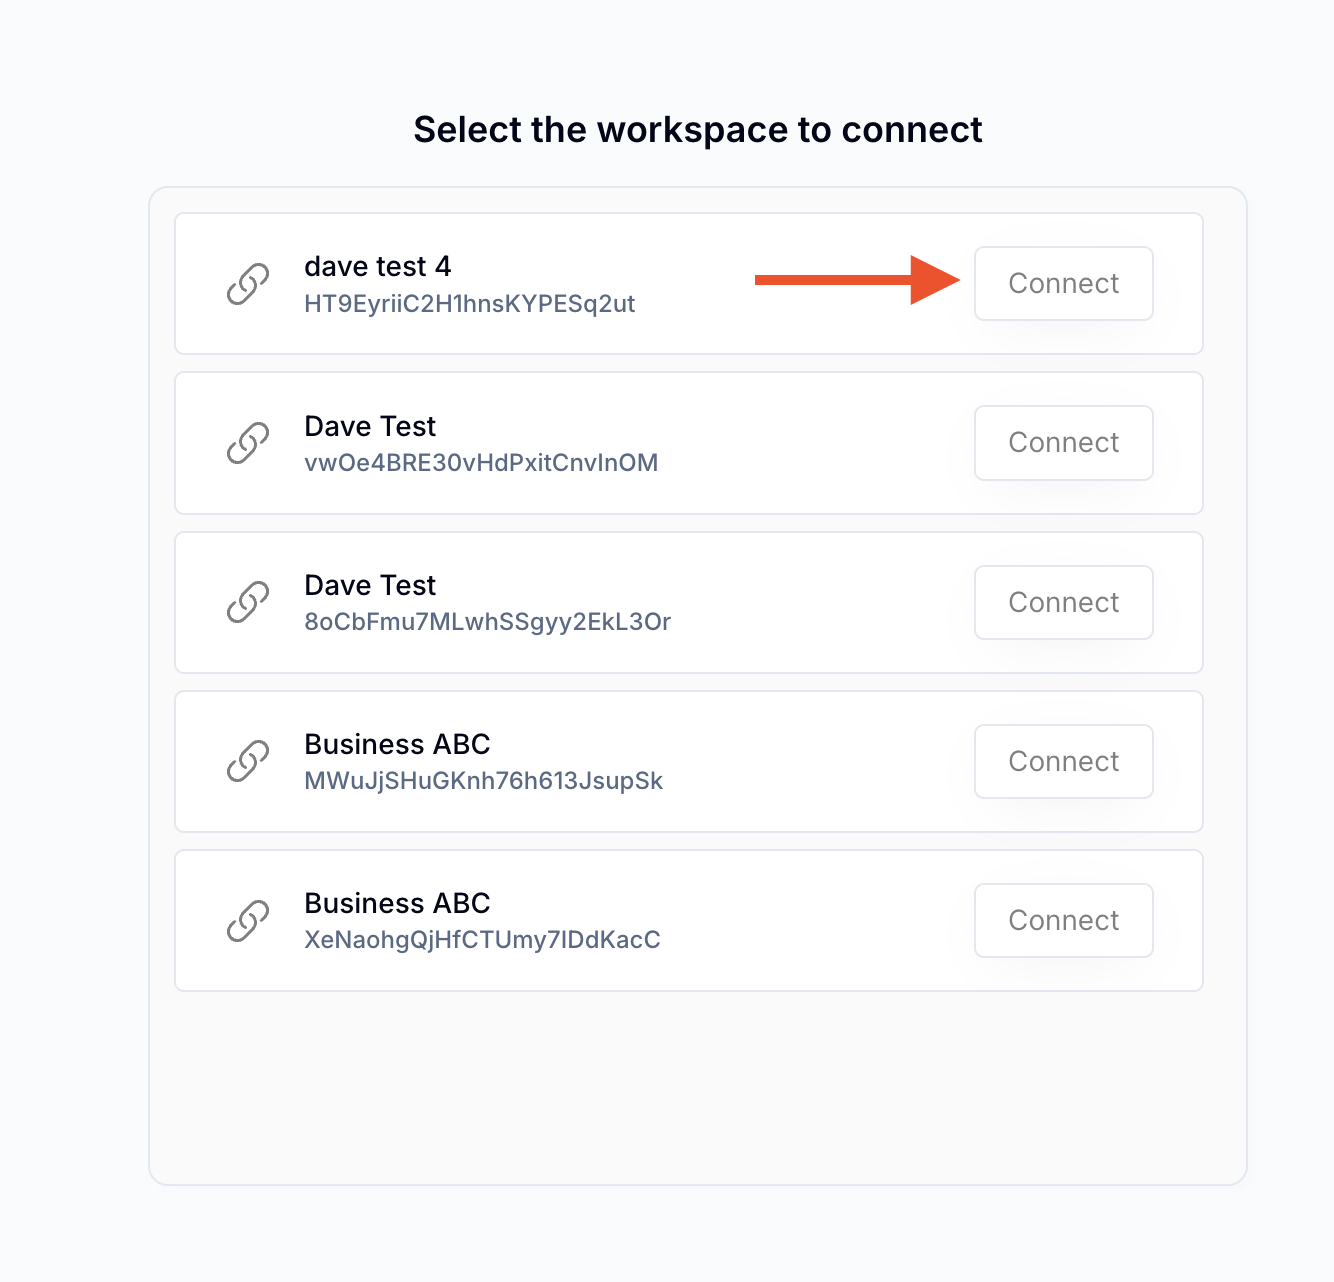This screenshot has width=1334, height=1282.
Task: Click link icon for workspace vwOe4BRE30vHdPxitCnvInOM
Action: pyautogui.click(x=247, y=443)
